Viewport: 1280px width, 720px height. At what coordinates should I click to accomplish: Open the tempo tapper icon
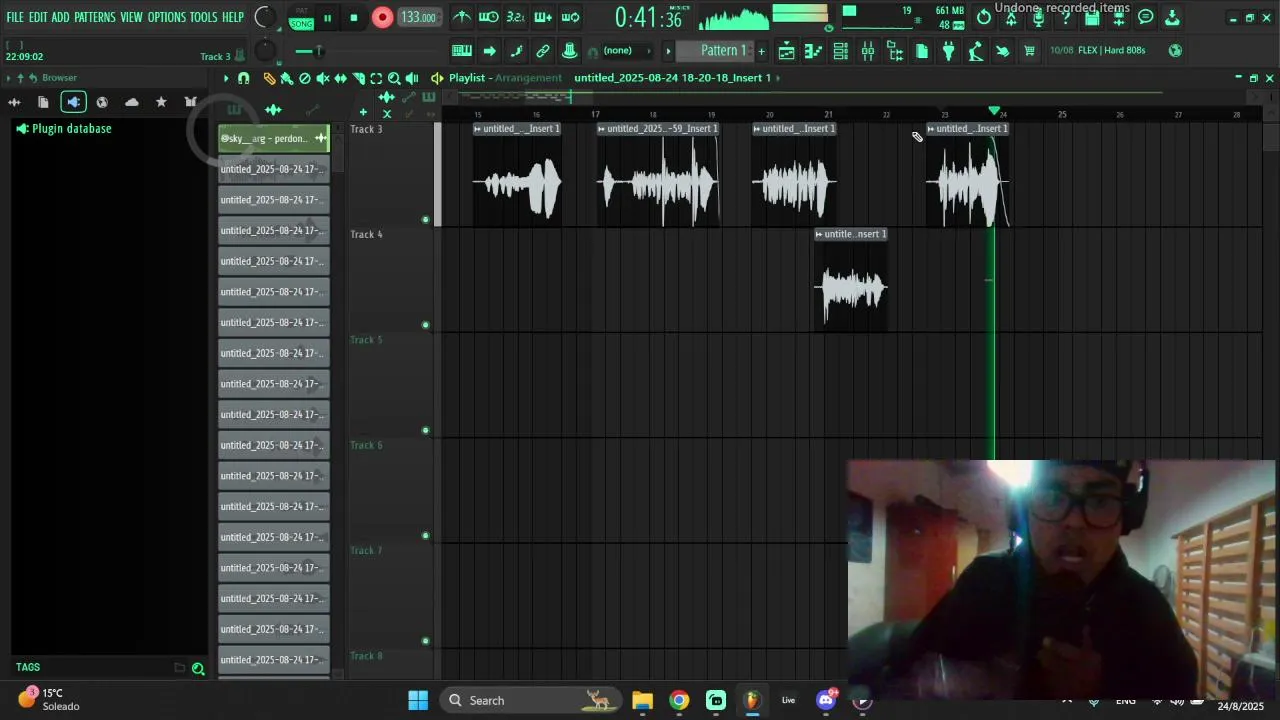(975, 51)
